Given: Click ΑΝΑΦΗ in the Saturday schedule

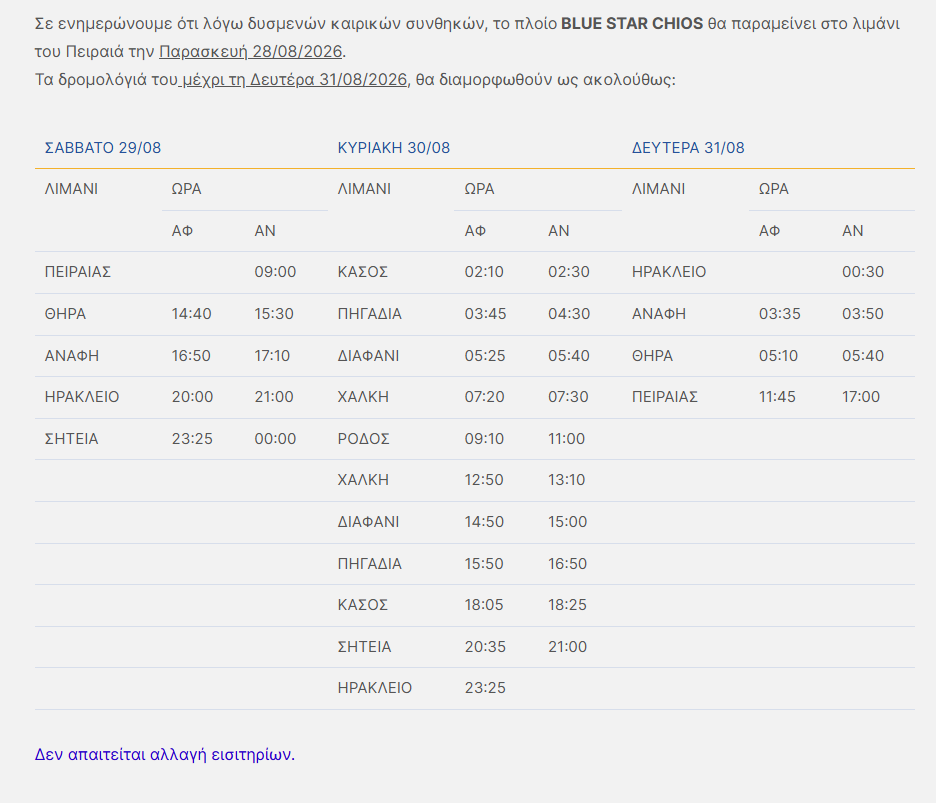Looking at the screenshot, I should (72, 356).
